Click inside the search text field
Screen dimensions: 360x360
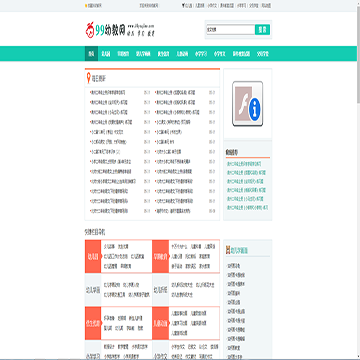231,30
